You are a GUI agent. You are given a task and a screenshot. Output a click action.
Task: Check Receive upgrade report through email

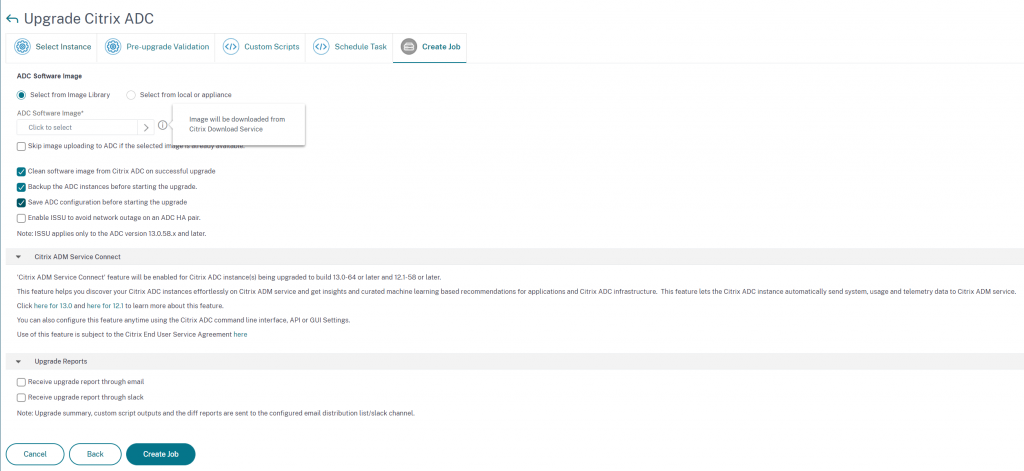(22, 382)
